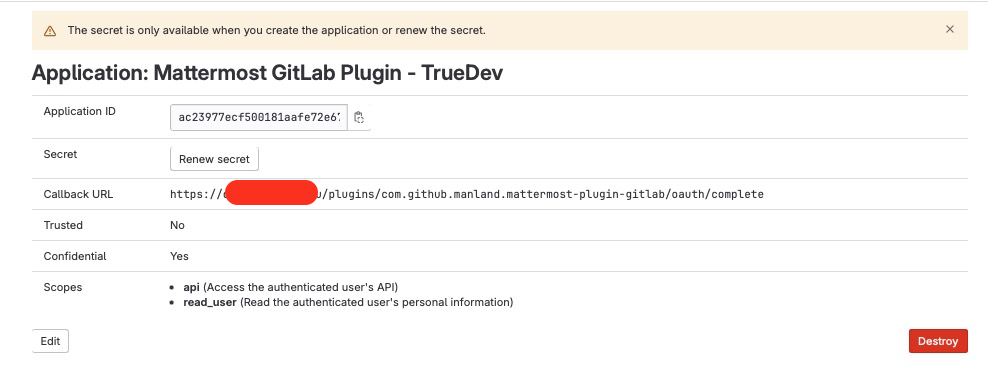The image size is (988, 388).
Task: Click the 'Scopes' row label
Action: point(62,287)
